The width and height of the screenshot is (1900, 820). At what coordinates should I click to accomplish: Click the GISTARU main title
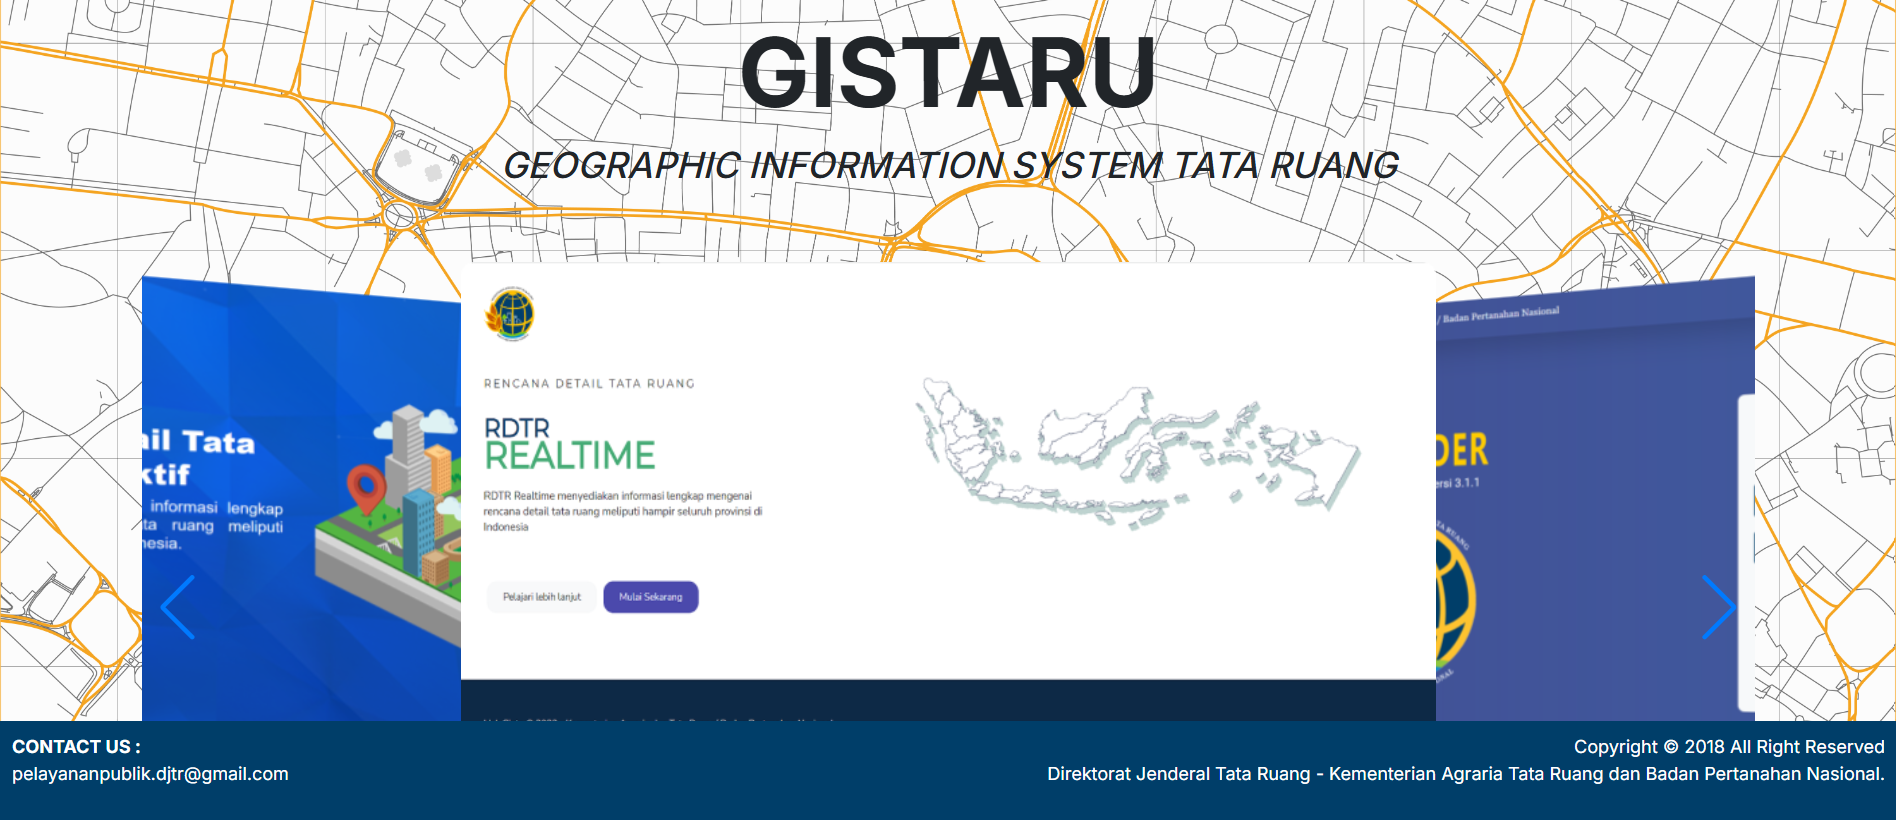pos(948,73)
